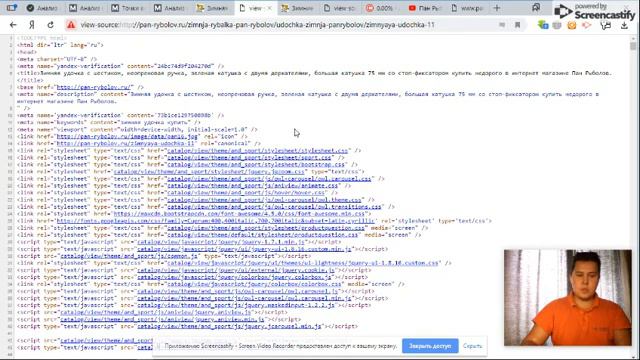
Task: Open the jquery.maskedinput script link
Action: (236, 305)
